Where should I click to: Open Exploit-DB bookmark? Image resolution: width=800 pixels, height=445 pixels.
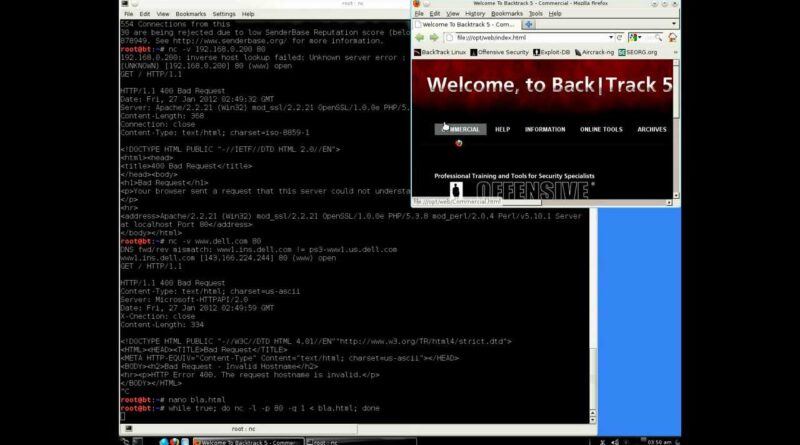click(552, 52)
